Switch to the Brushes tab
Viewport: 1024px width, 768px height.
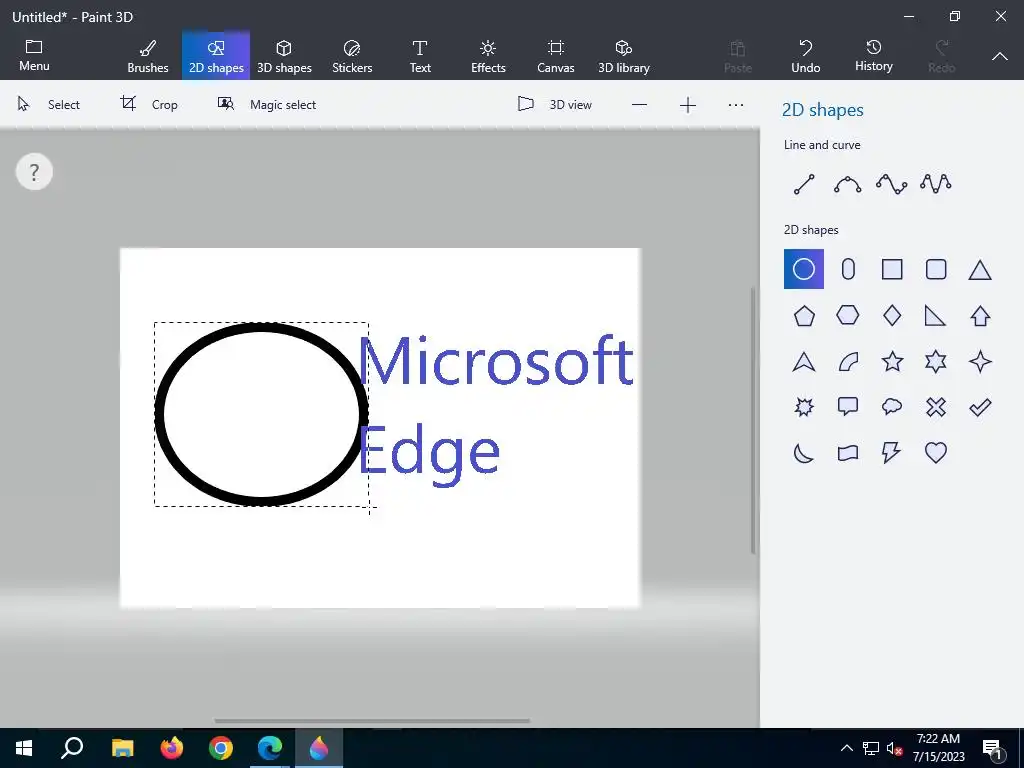[148, 57]
